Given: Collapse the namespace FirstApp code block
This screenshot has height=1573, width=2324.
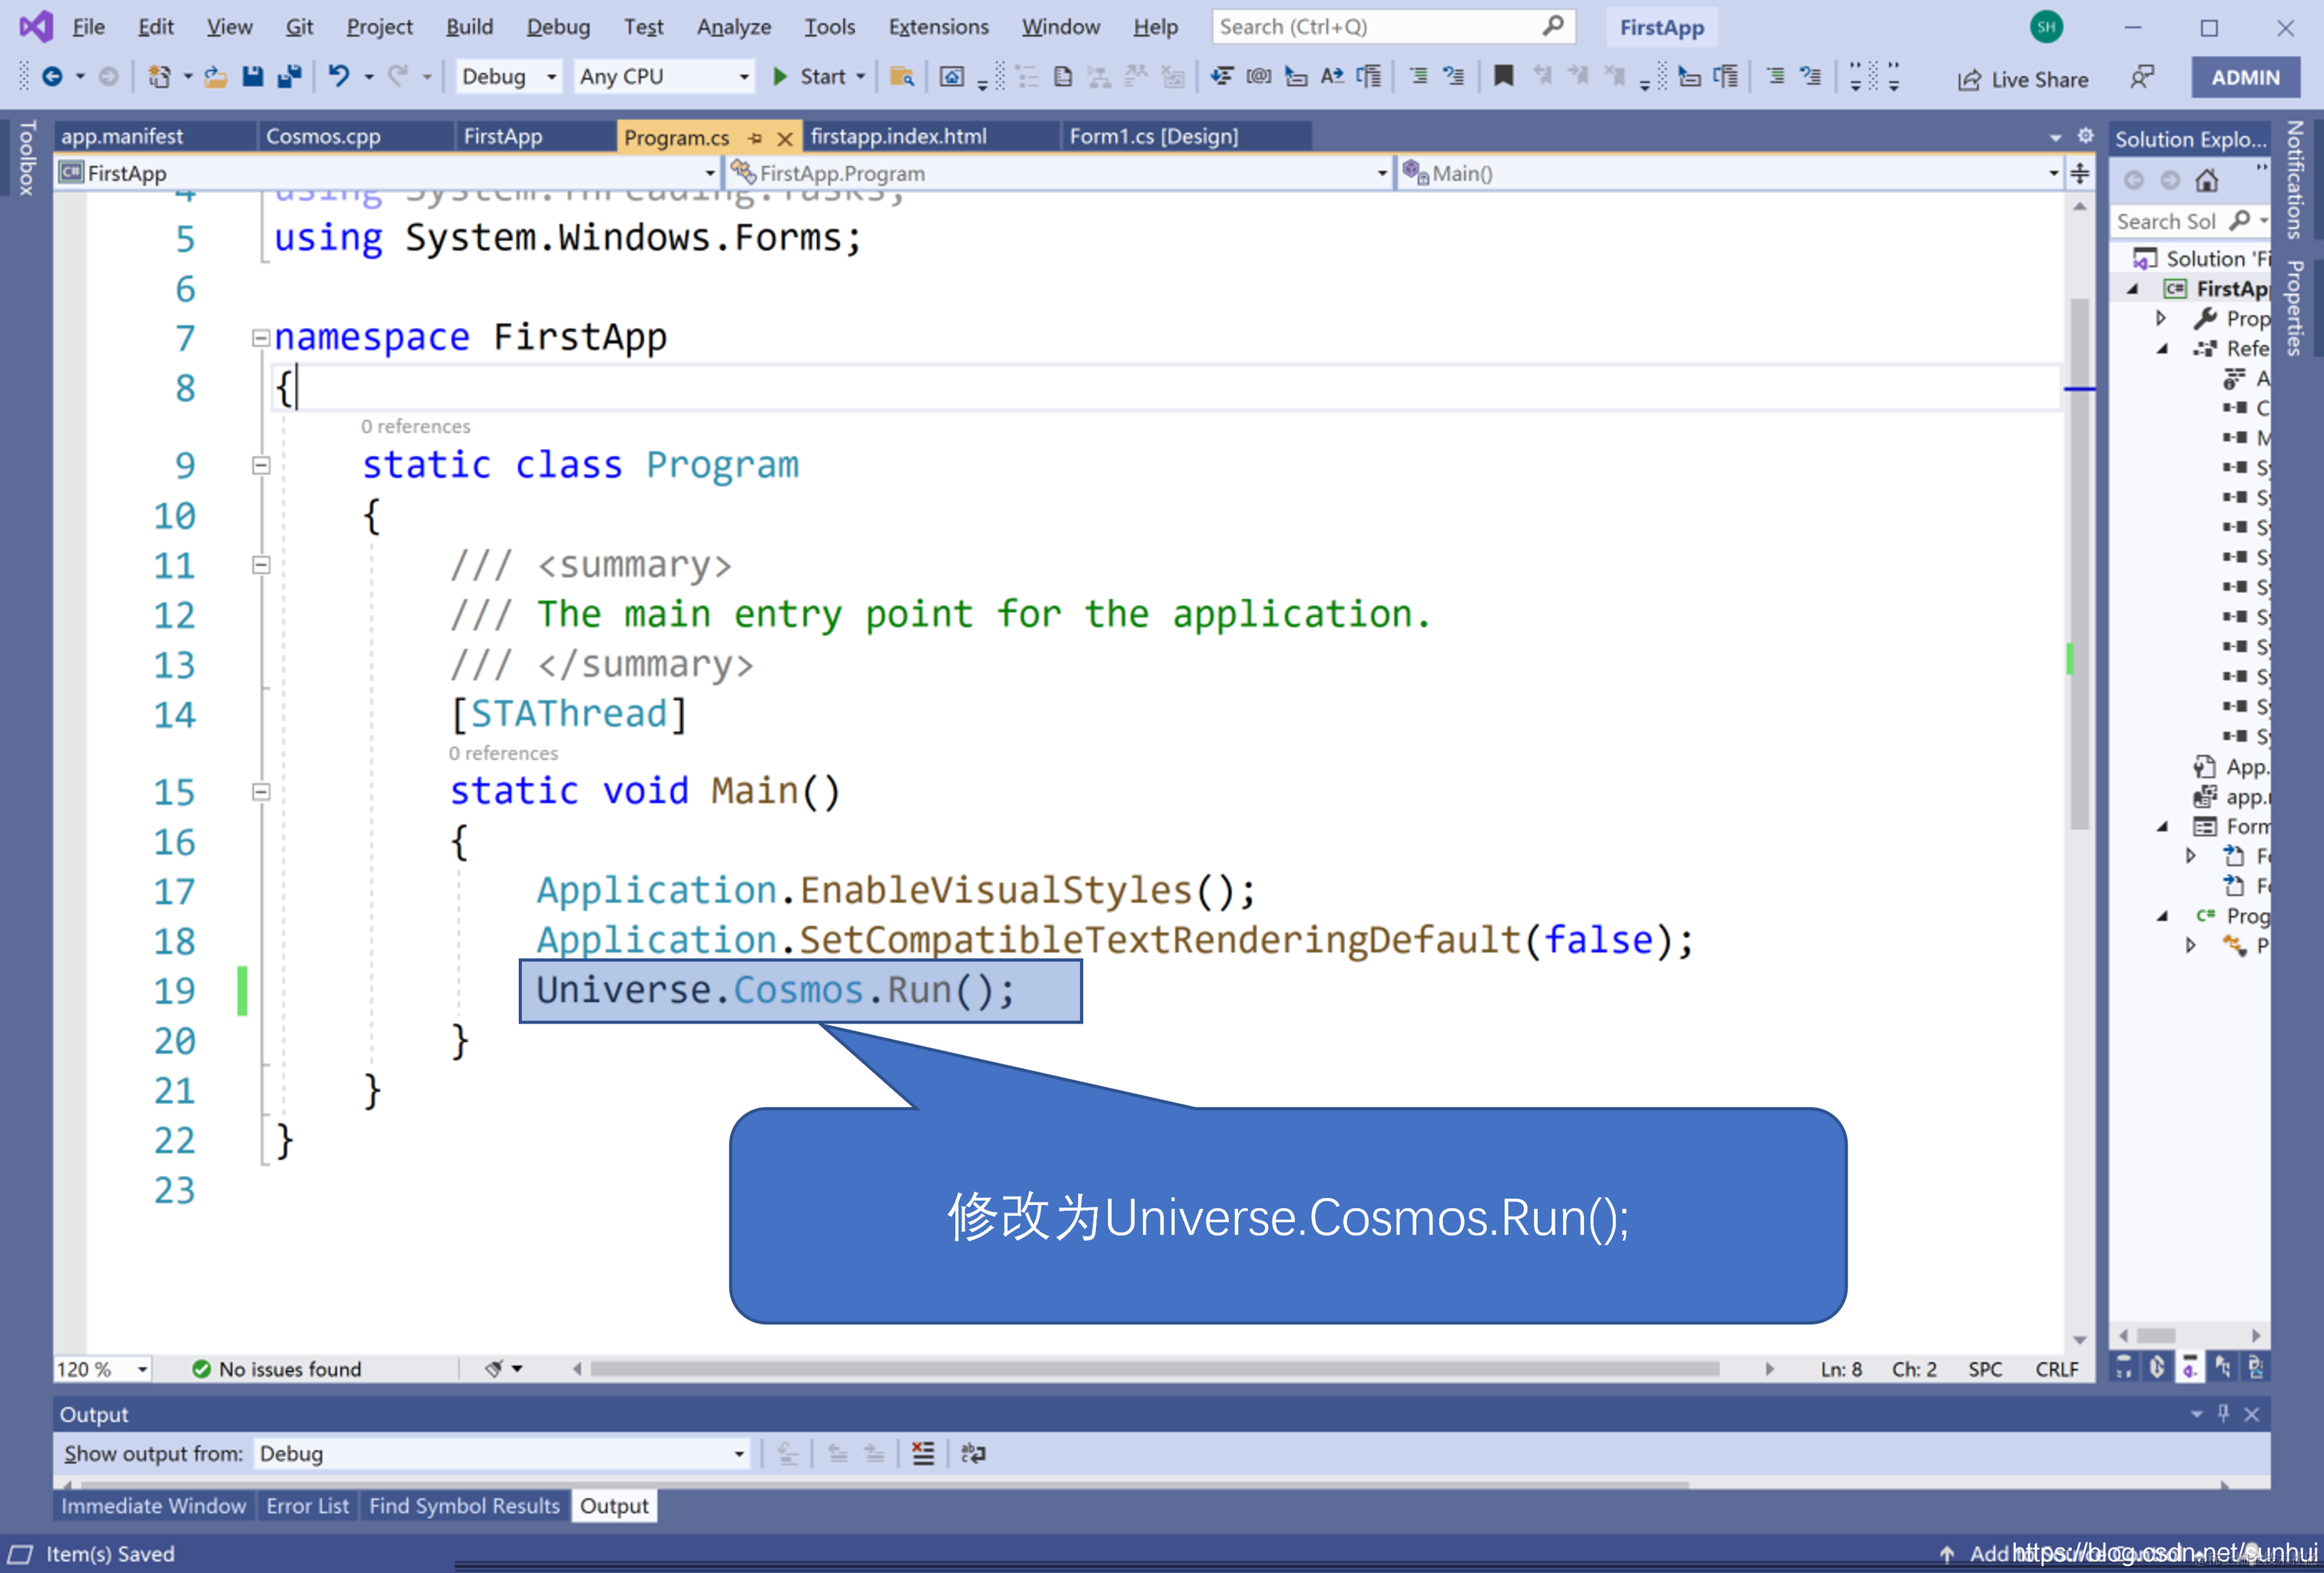Looking at the screenshot, I should coord(261,338).
